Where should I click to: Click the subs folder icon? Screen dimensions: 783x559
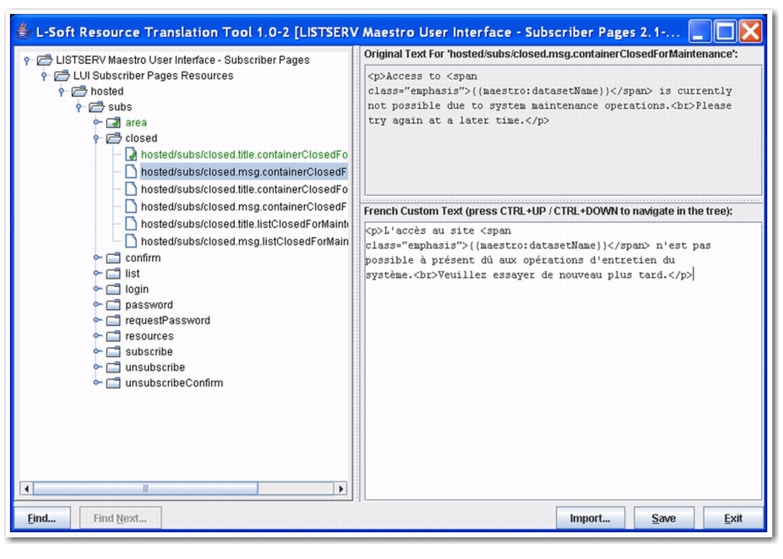[x=97, y=106]
